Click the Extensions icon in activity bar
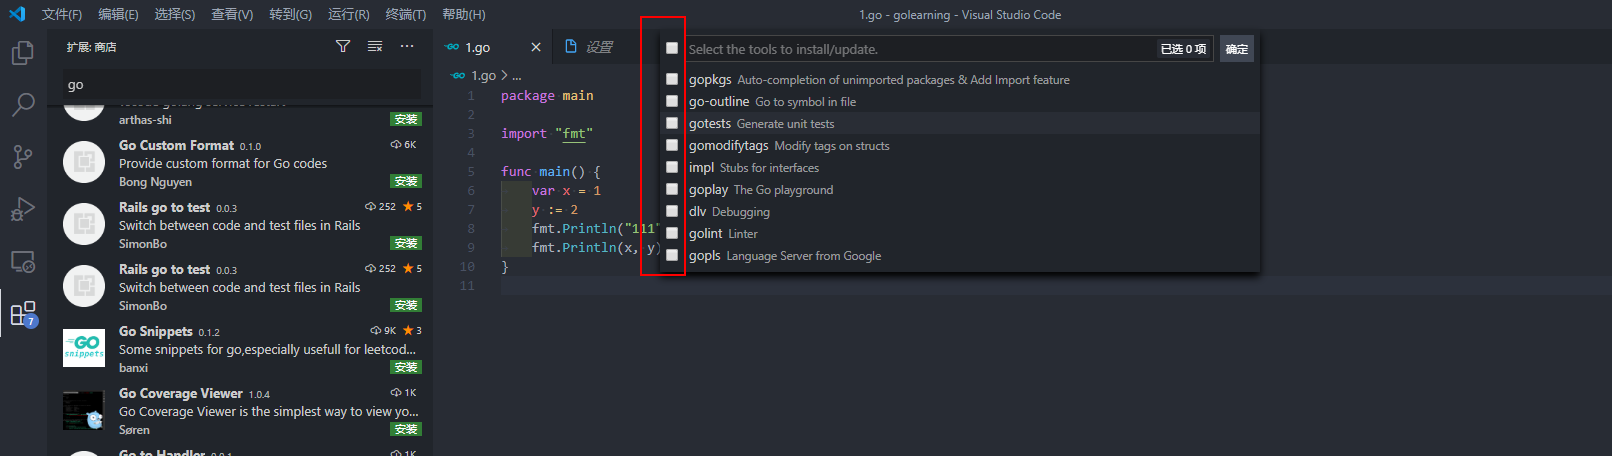 (22, 314)
